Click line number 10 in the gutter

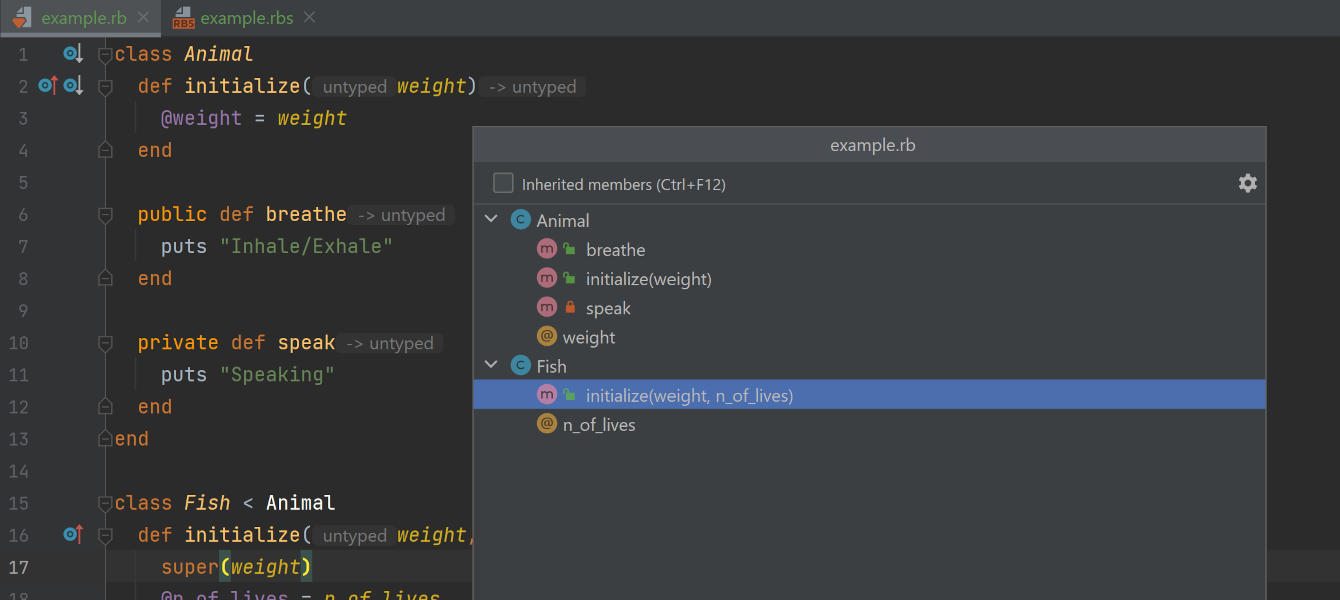click(x=19, y=343)
